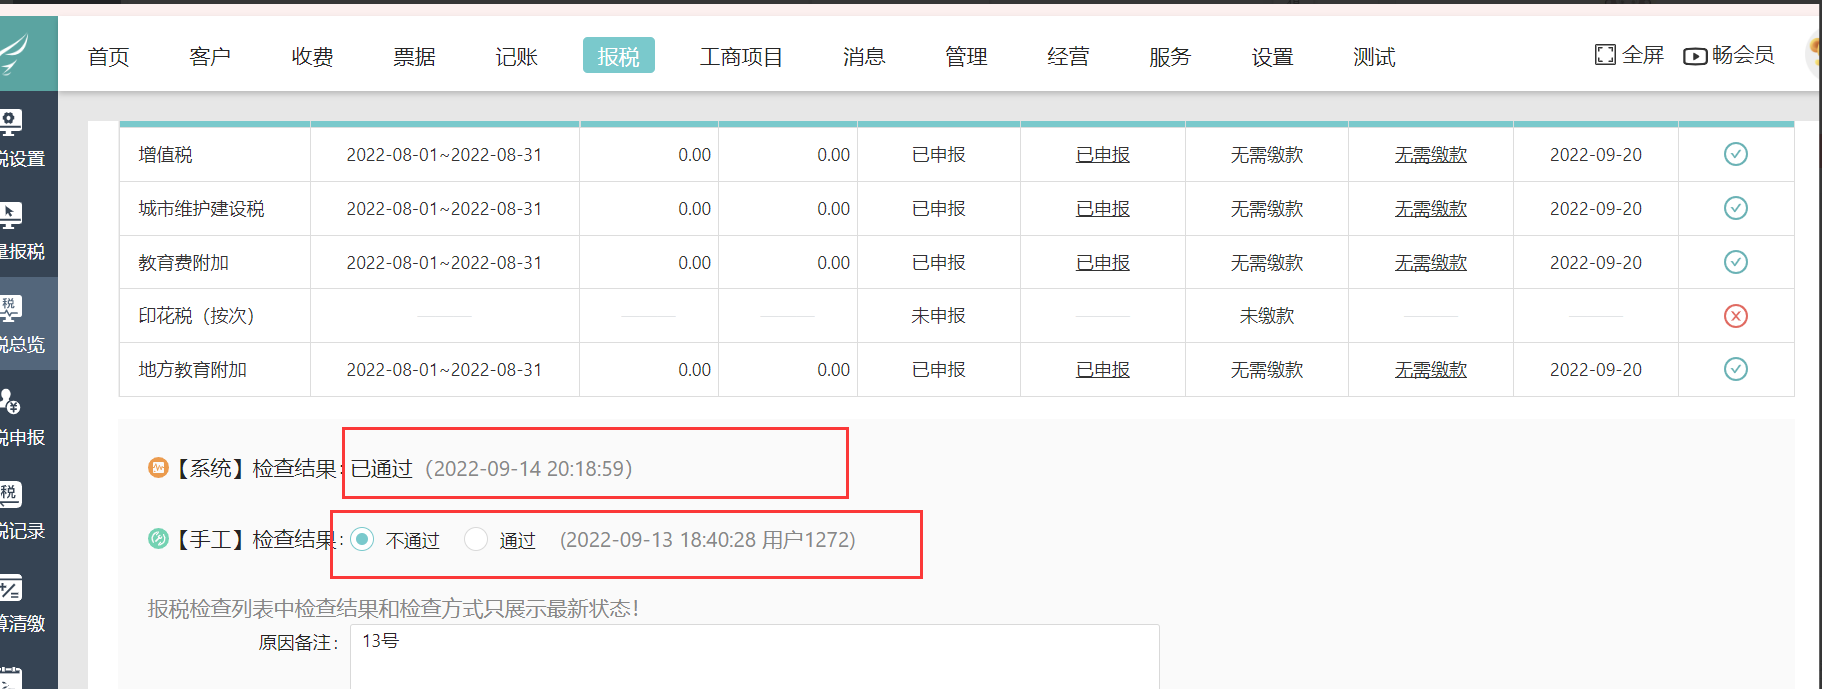Image resolution: width=1822 pixels, height=689 pixels.
Task: Click the 无需缴款 link in 地方教育附加 row
Action: click(x=1430, y=370)
